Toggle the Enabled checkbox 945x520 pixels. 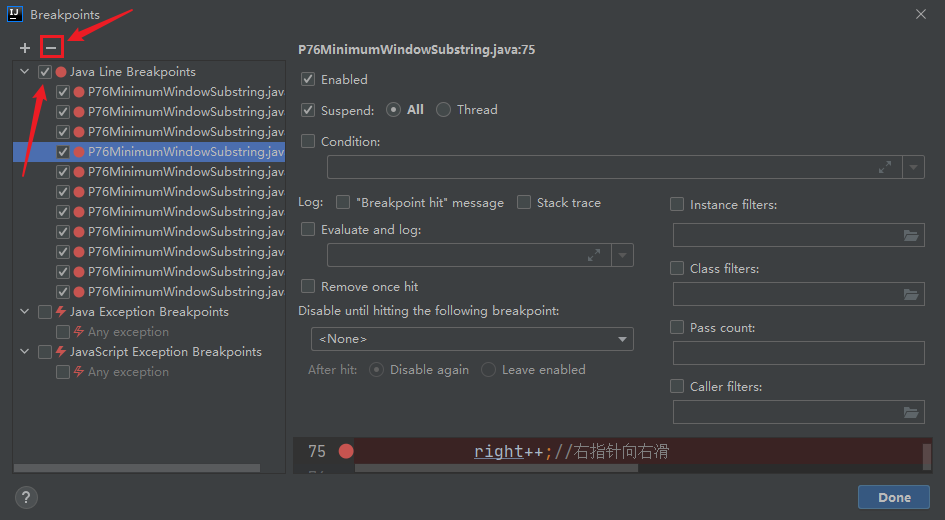[308, 79]
